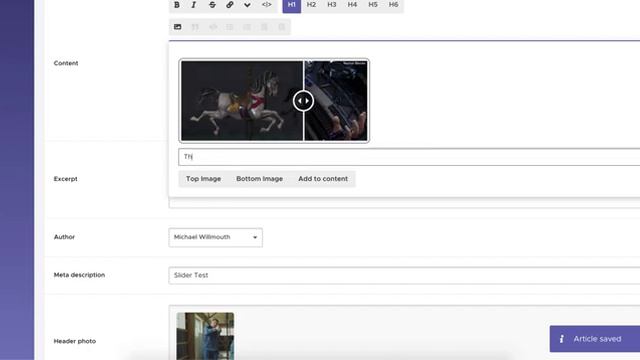The height and width of the screenshot is (360, 640).
Task: Click the Content label
Action: coord(66,63)
